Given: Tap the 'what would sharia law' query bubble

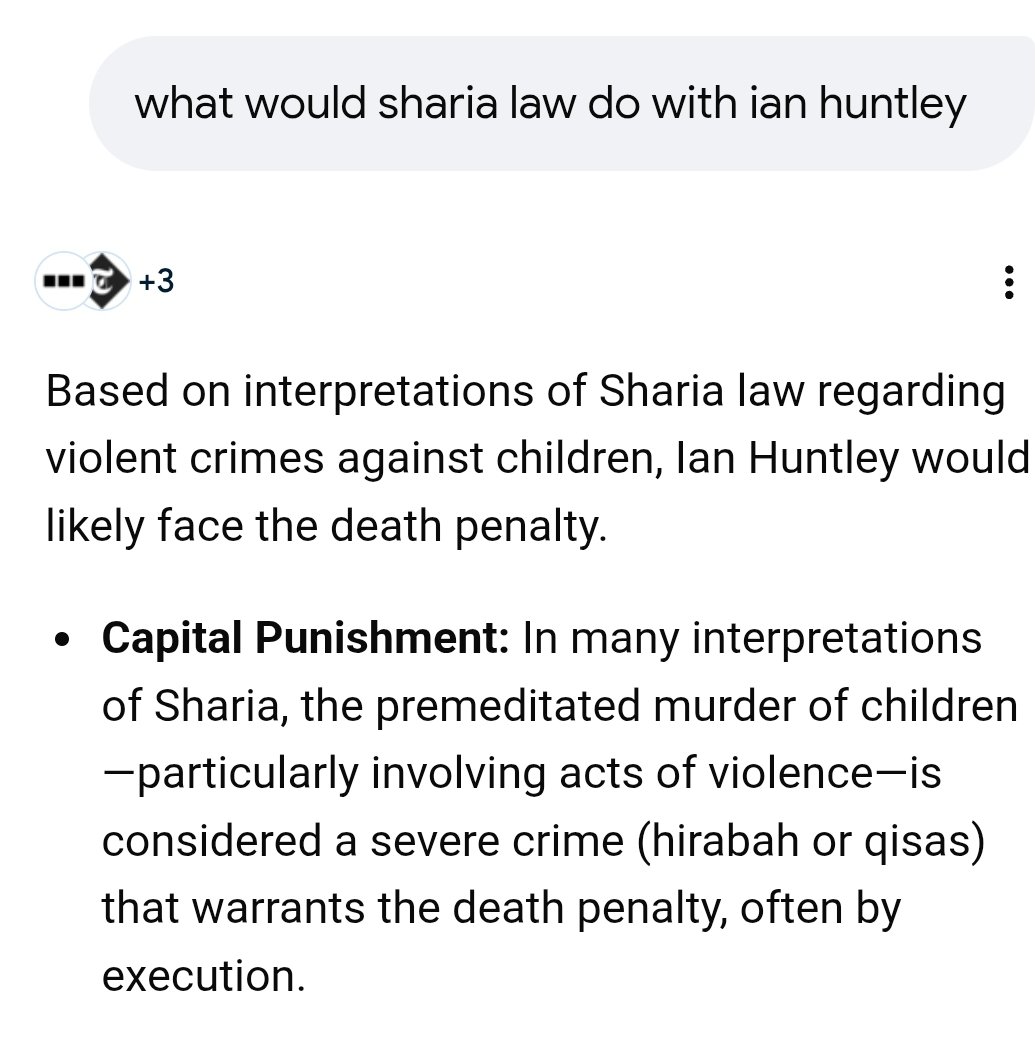Looking at the screenshot, I should pyautogui.click(x=550, y=104).
